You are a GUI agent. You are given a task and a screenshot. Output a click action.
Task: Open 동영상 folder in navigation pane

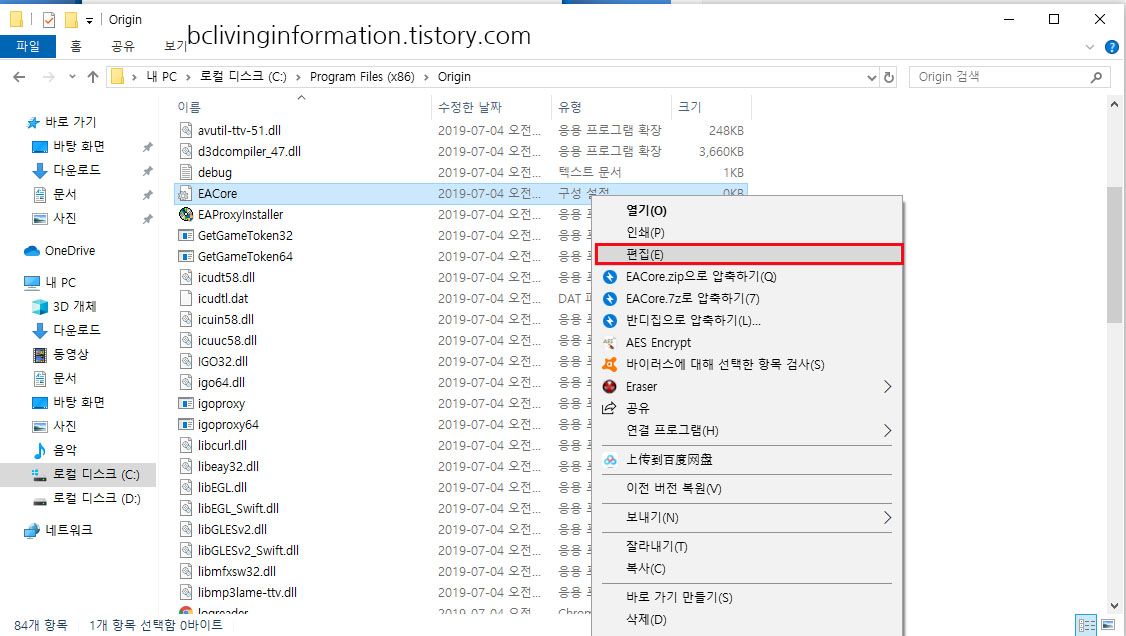click(70, 354)
